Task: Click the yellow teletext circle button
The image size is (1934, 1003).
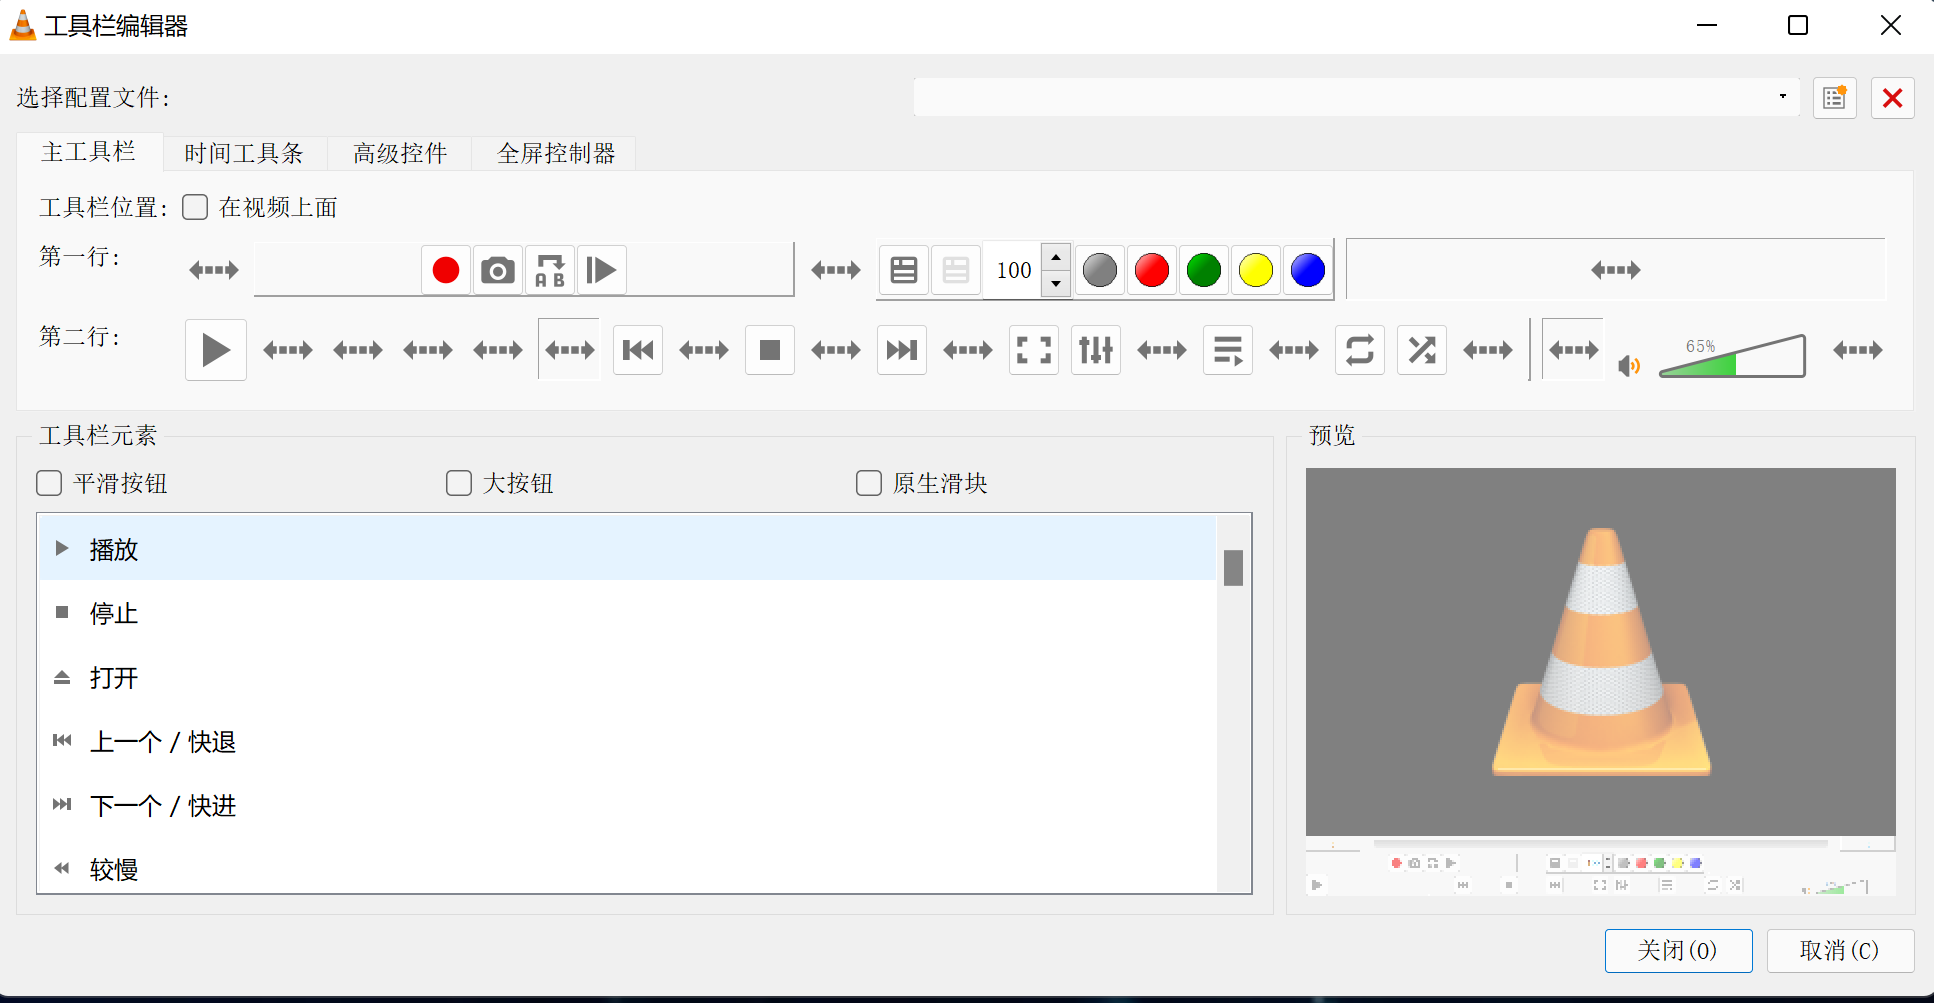Action: click(x=1256, y=270)
